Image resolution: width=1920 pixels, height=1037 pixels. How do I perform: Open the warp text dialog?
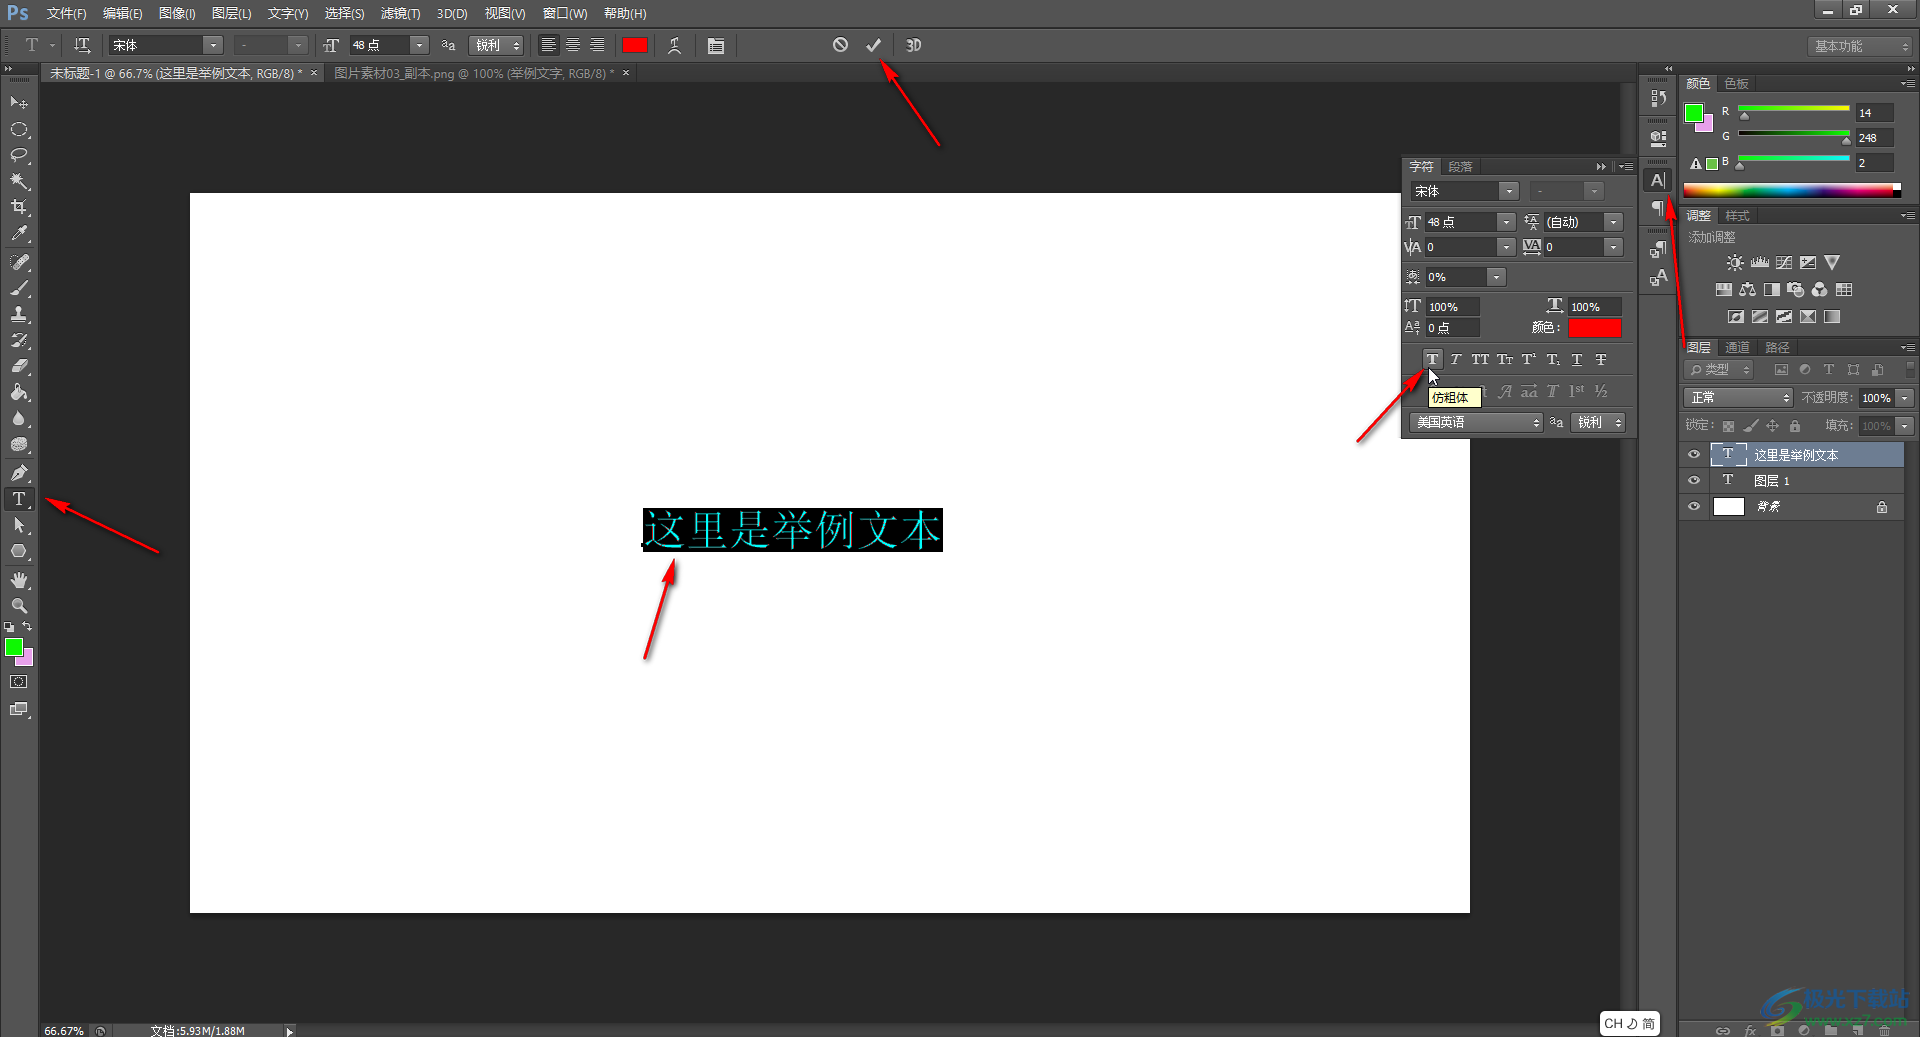point(675,45)
